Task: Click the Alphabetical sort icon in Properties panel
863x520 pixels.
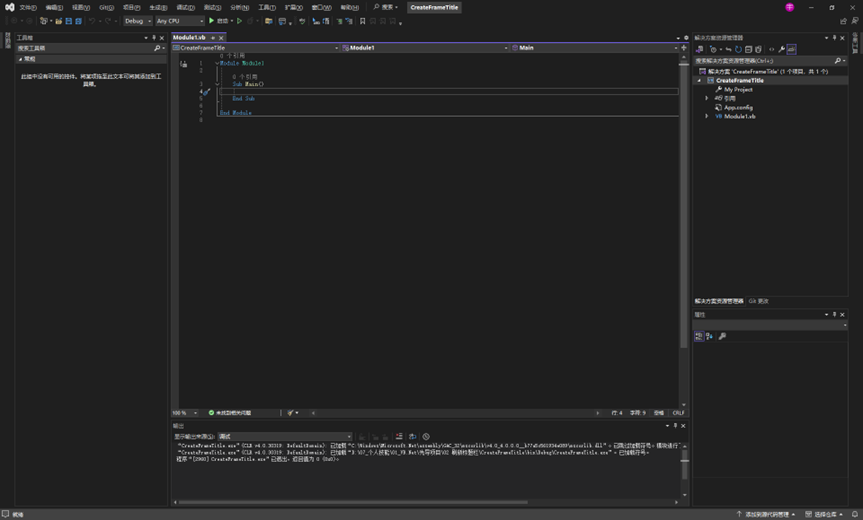Action: click(x=709, y=336)
